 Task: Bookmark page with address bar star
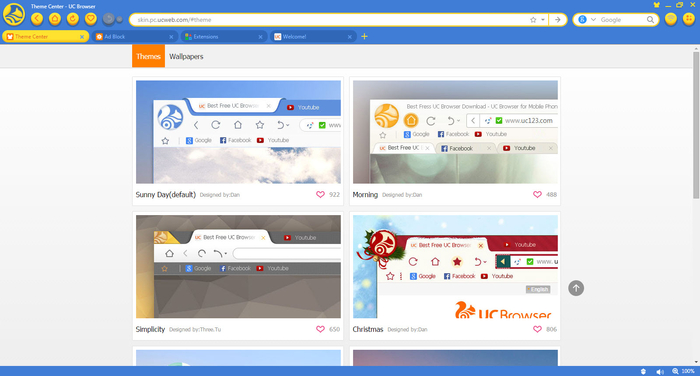click(x=533, y=20)
